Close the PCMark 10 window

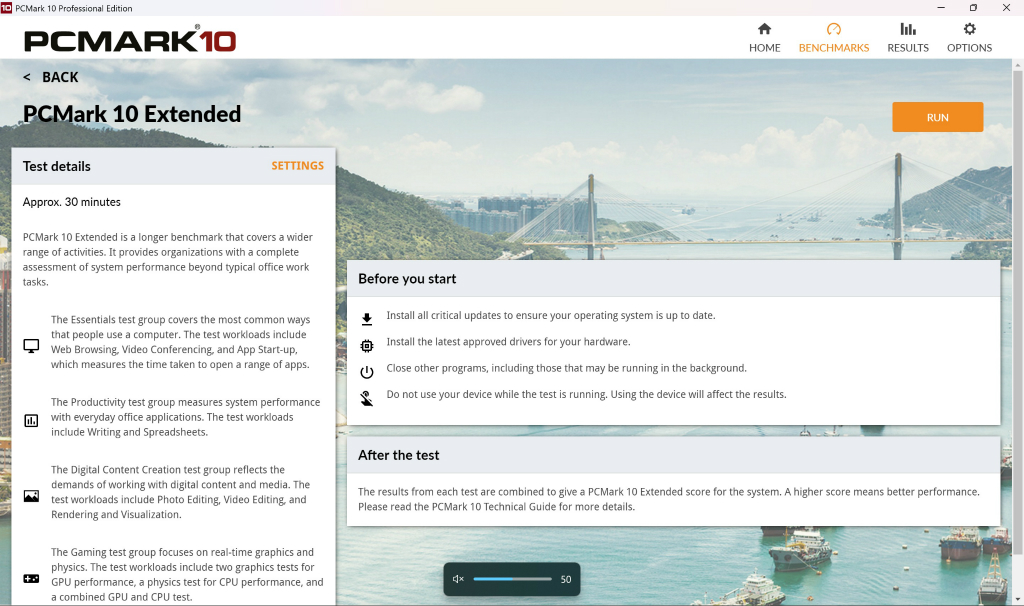coord(1006,8)
